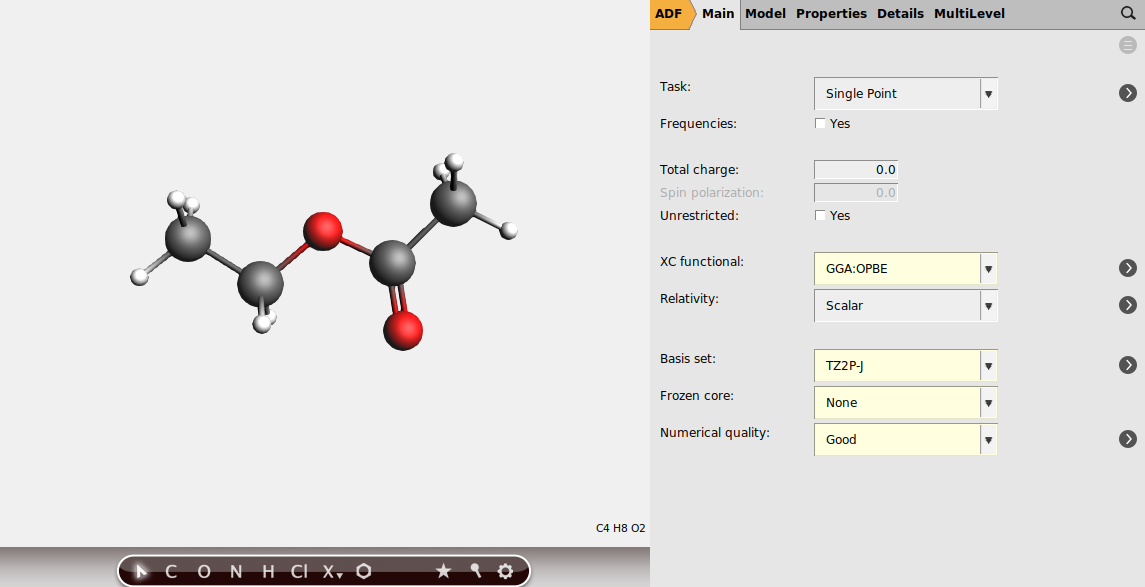Open the element picker arrow next to X
1145x587 pixels.
click(338, 575)
